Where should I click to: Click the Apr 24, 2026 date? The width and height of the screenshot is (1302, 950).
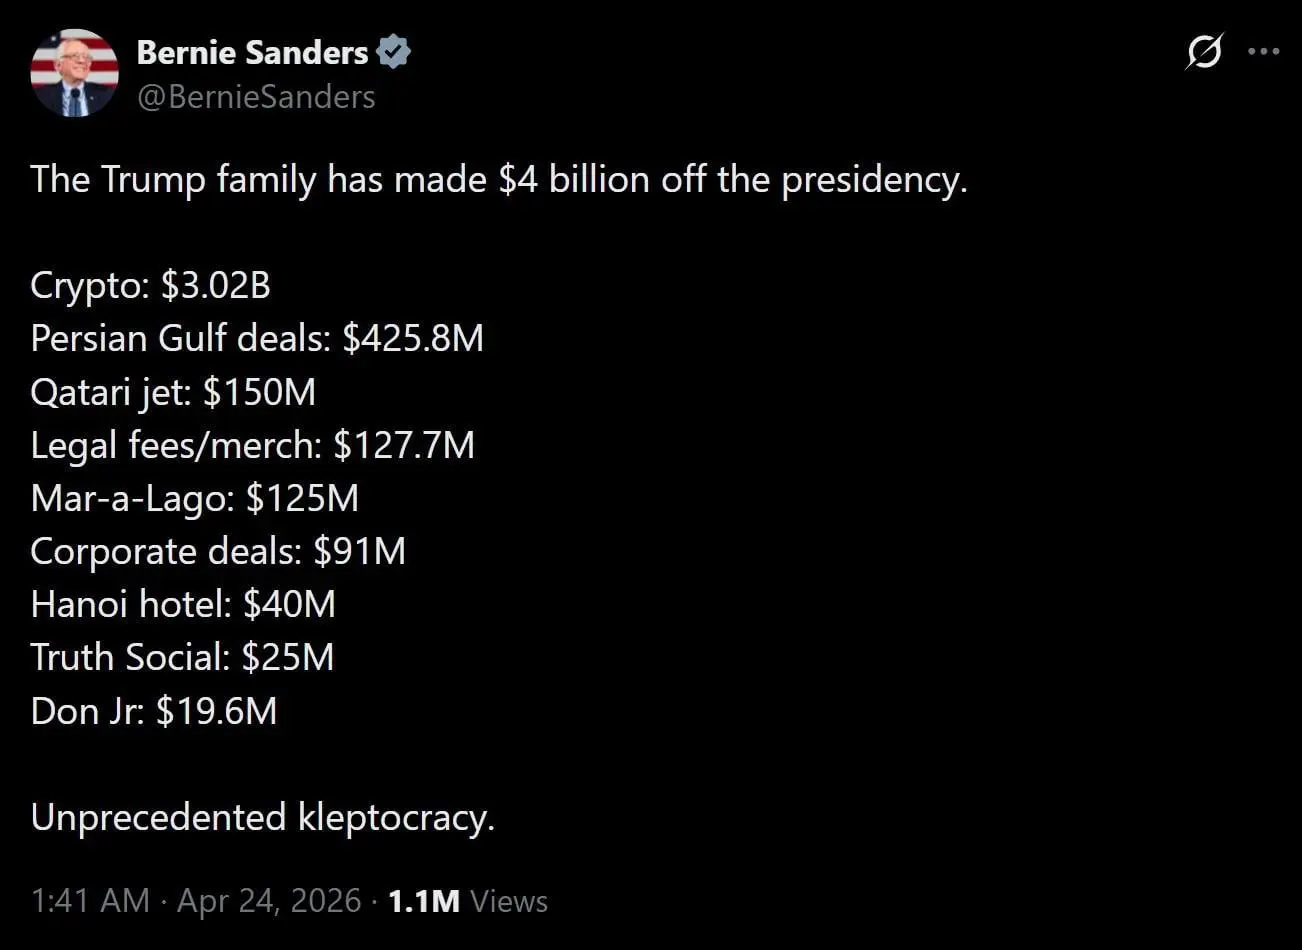point(269,901)
